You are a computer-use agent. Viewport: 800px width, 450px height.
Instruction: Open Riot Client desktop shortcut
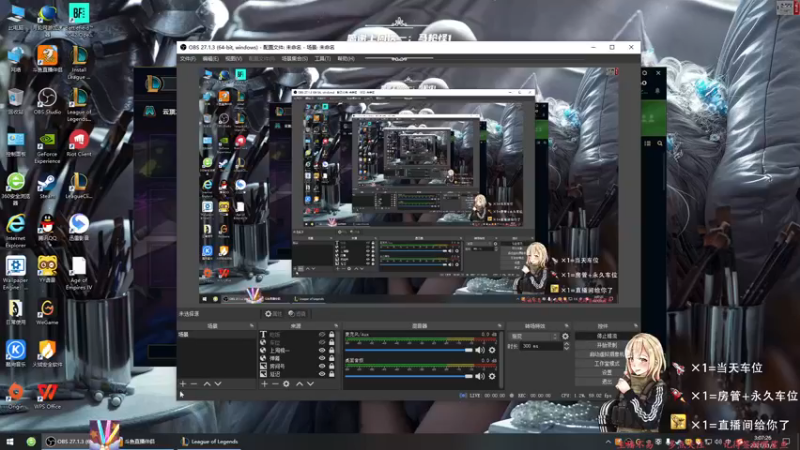click(x=79, y=143)
